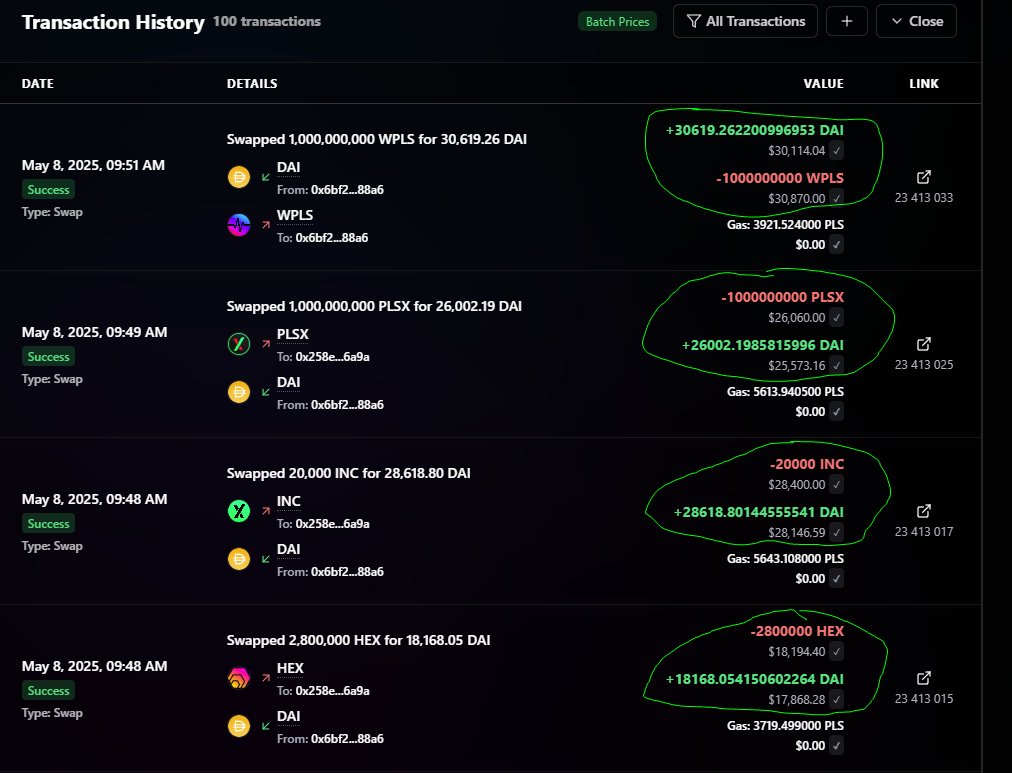The height and width of the screenshot is (773, 1012).
Task: Click the DAI token icon in PLSX swap
Action: (239, 392)
